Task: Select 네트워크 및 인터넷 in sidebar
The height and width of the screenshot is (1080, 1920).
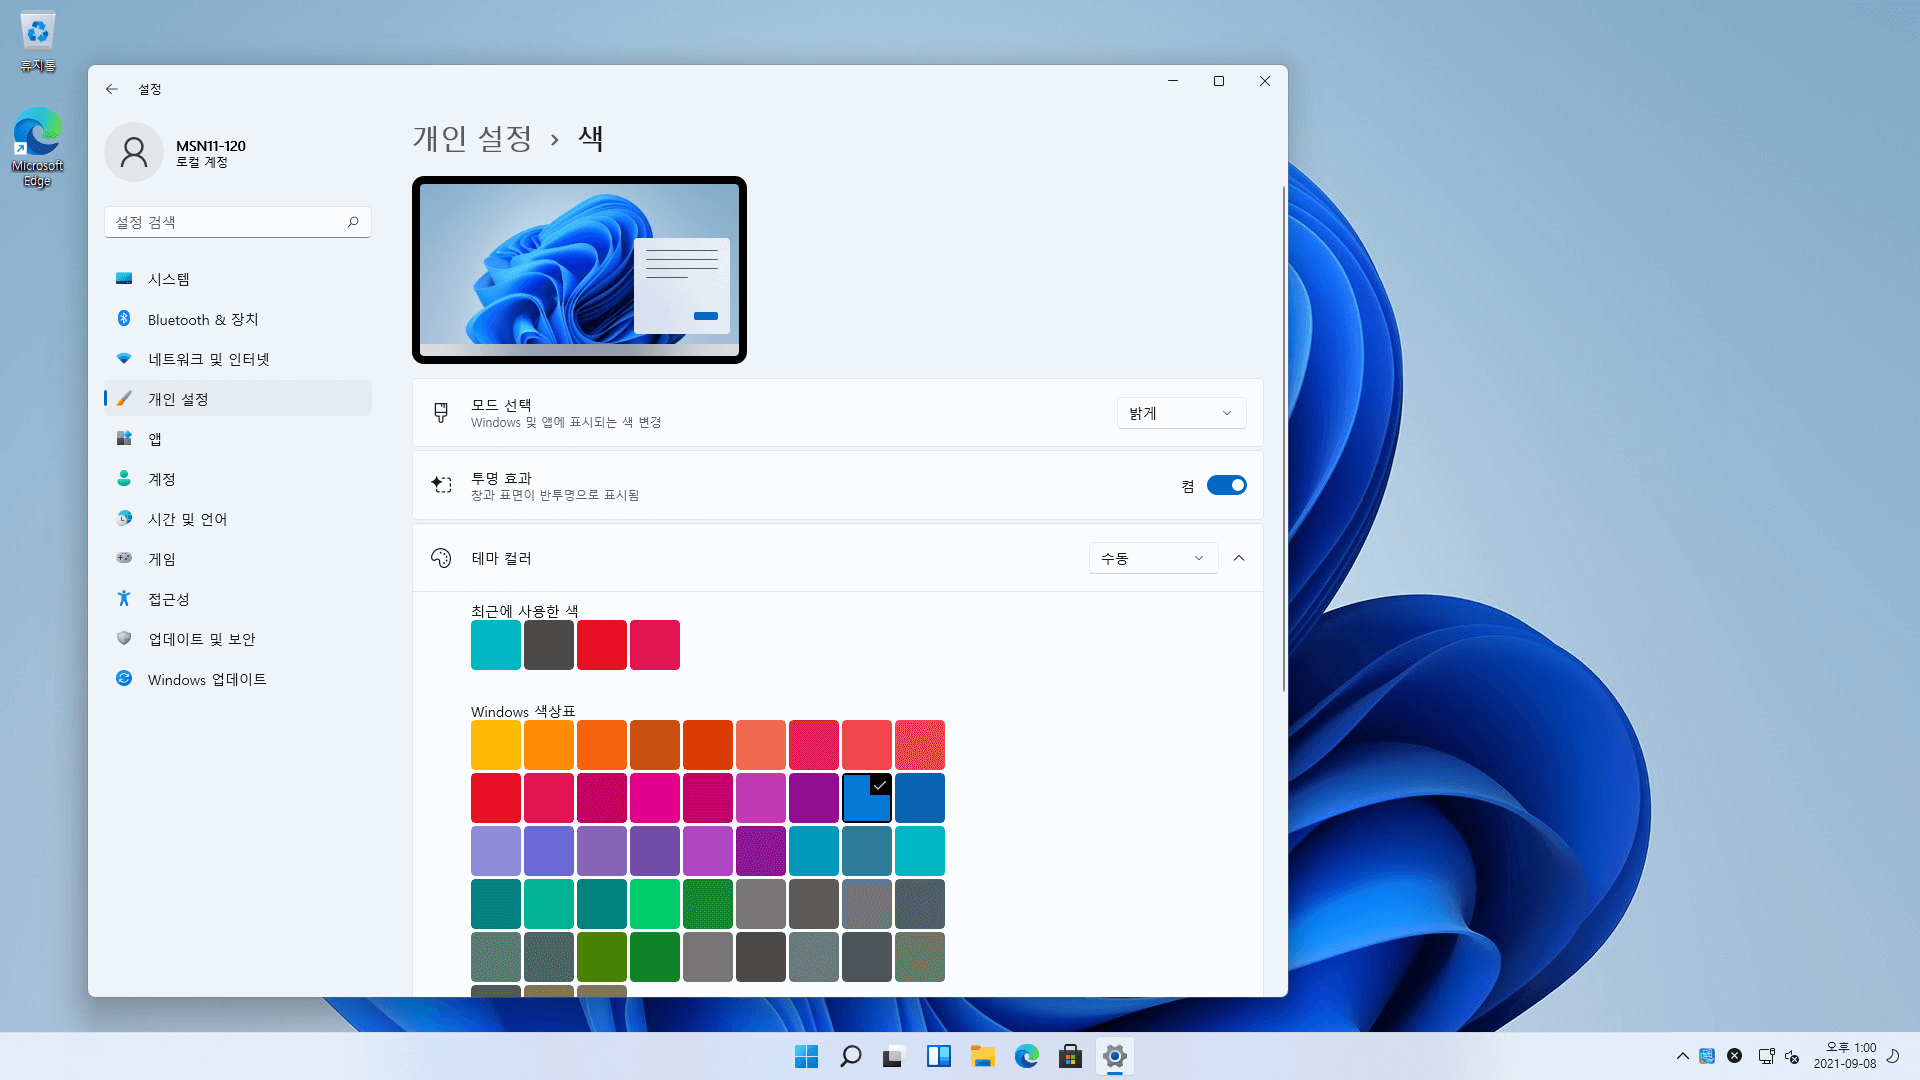Action: coord(238,359)
